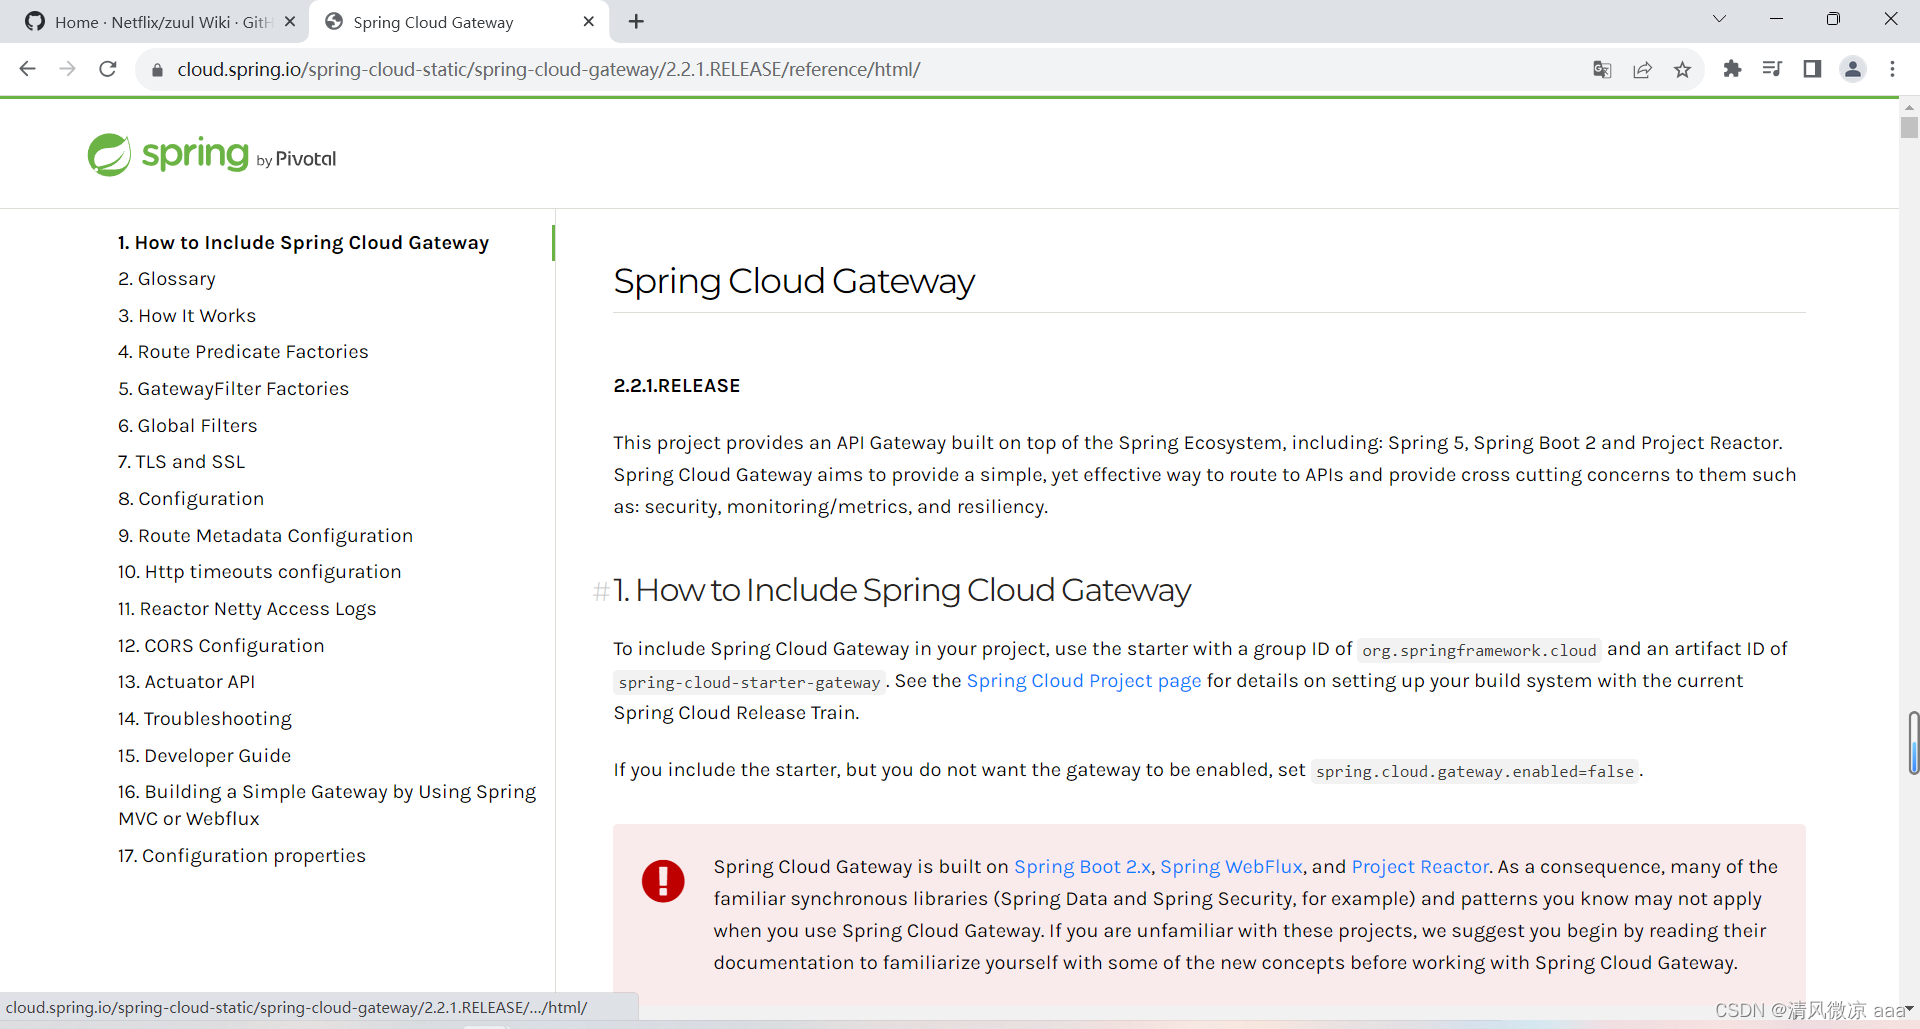Open a new browser tab
The height and width of the screenshot is (1029, 1920).
pyautogui.click(x=636, y=21)
